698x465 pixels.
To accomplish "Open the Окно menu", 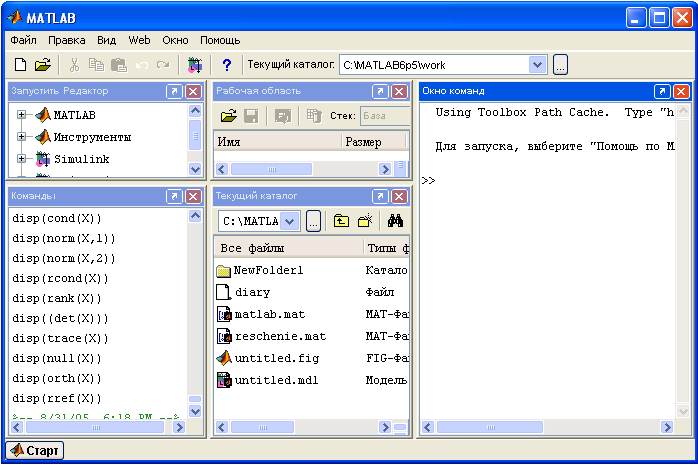I will click(x=175, y=40).
